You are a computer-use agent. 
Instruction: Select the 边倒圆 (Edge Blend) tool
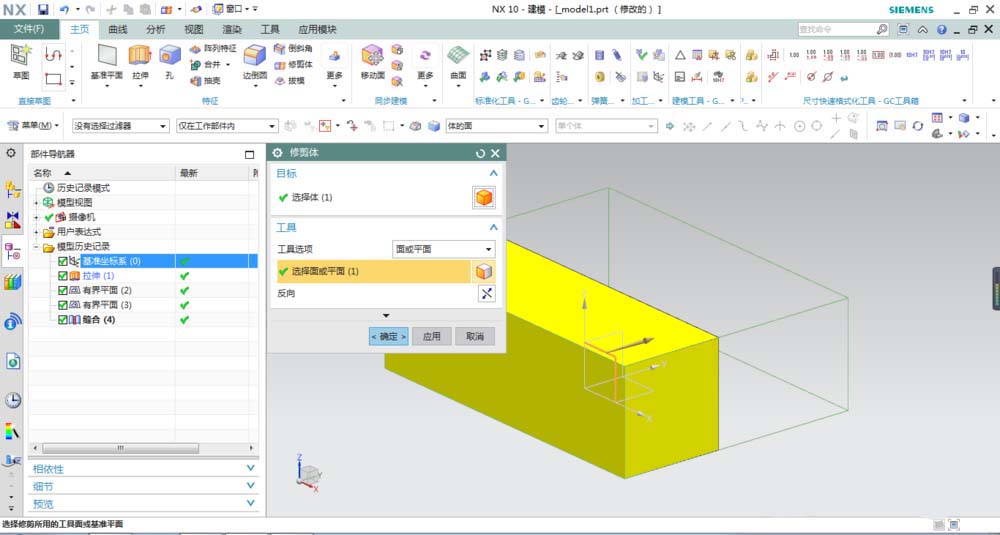pyautogui.click(x=254, y=55)
